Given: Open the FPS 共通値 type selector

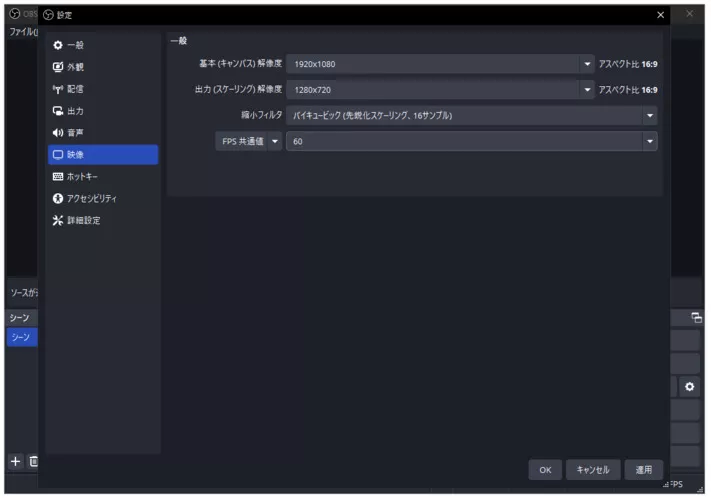Looking at the screenshot, I should point(248,141).
